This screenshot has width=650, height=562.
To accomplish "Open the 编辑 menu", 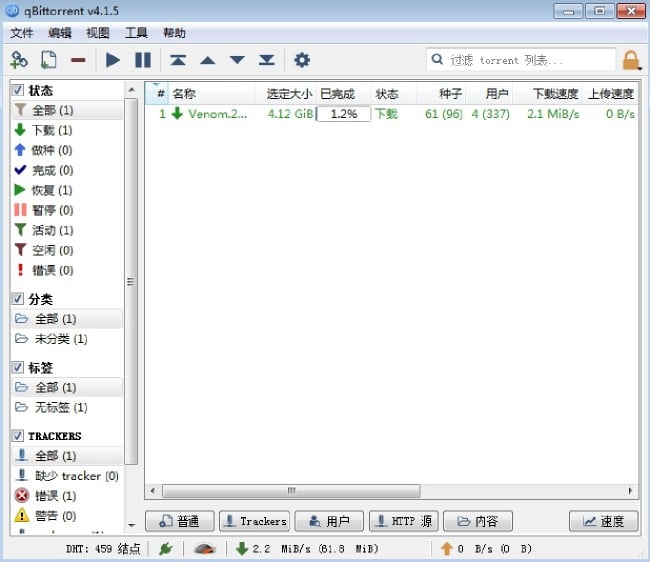I will pos(60,33).
